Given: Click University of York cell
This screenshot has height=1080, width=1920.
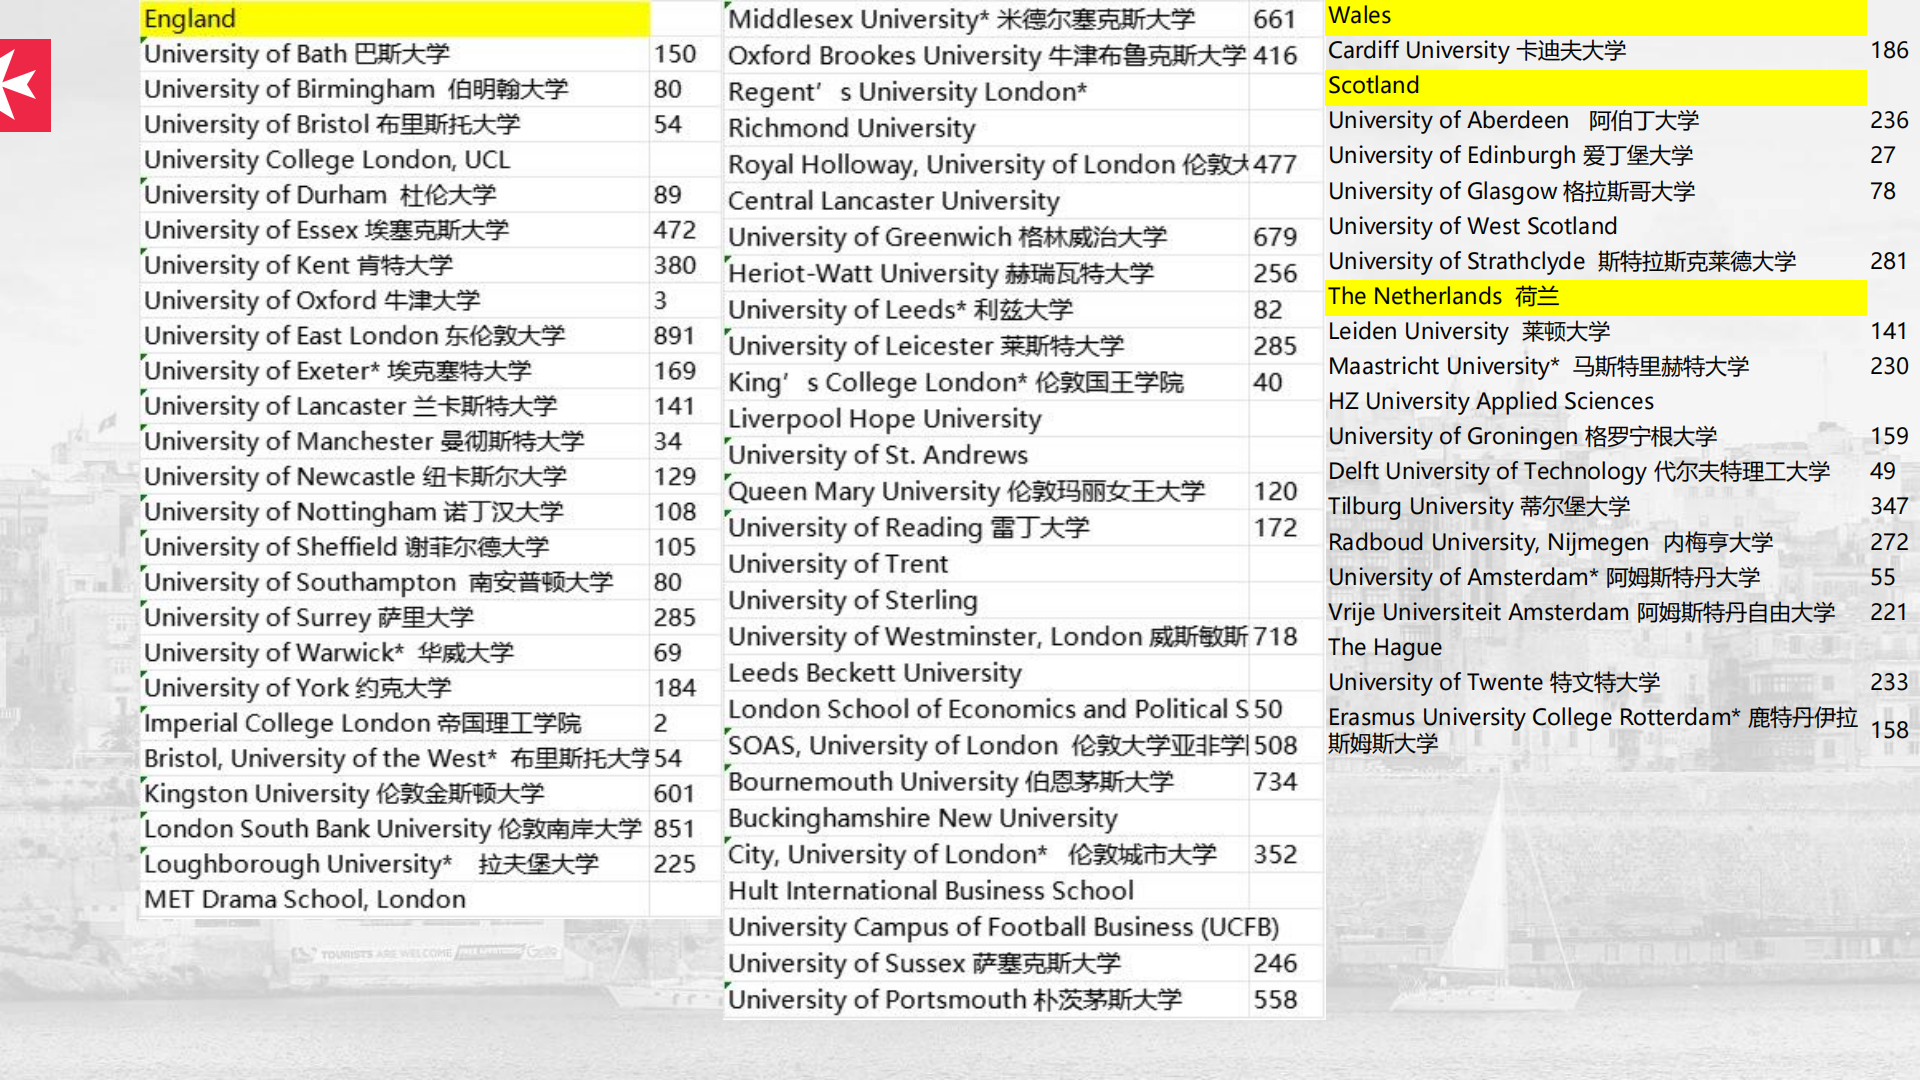Looking at the screenshot, I should click(396, 687).
